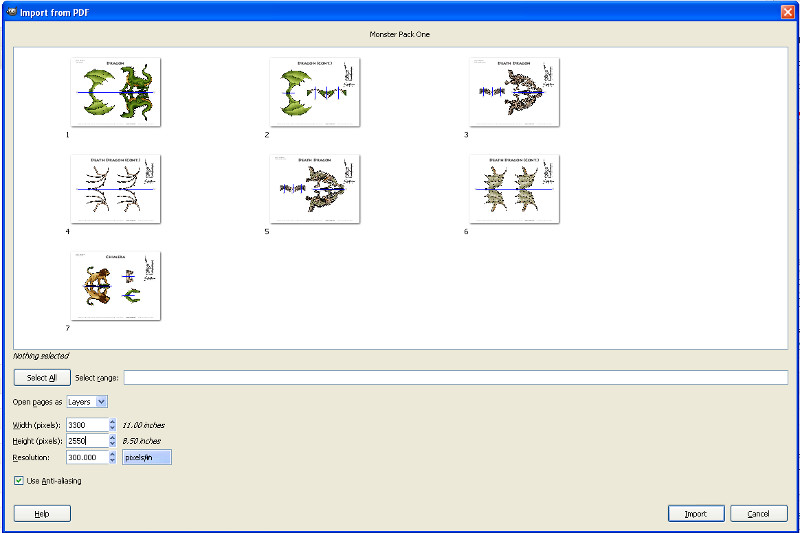
Task: Click the Height spinner arrows
Action: pos(111,441)
